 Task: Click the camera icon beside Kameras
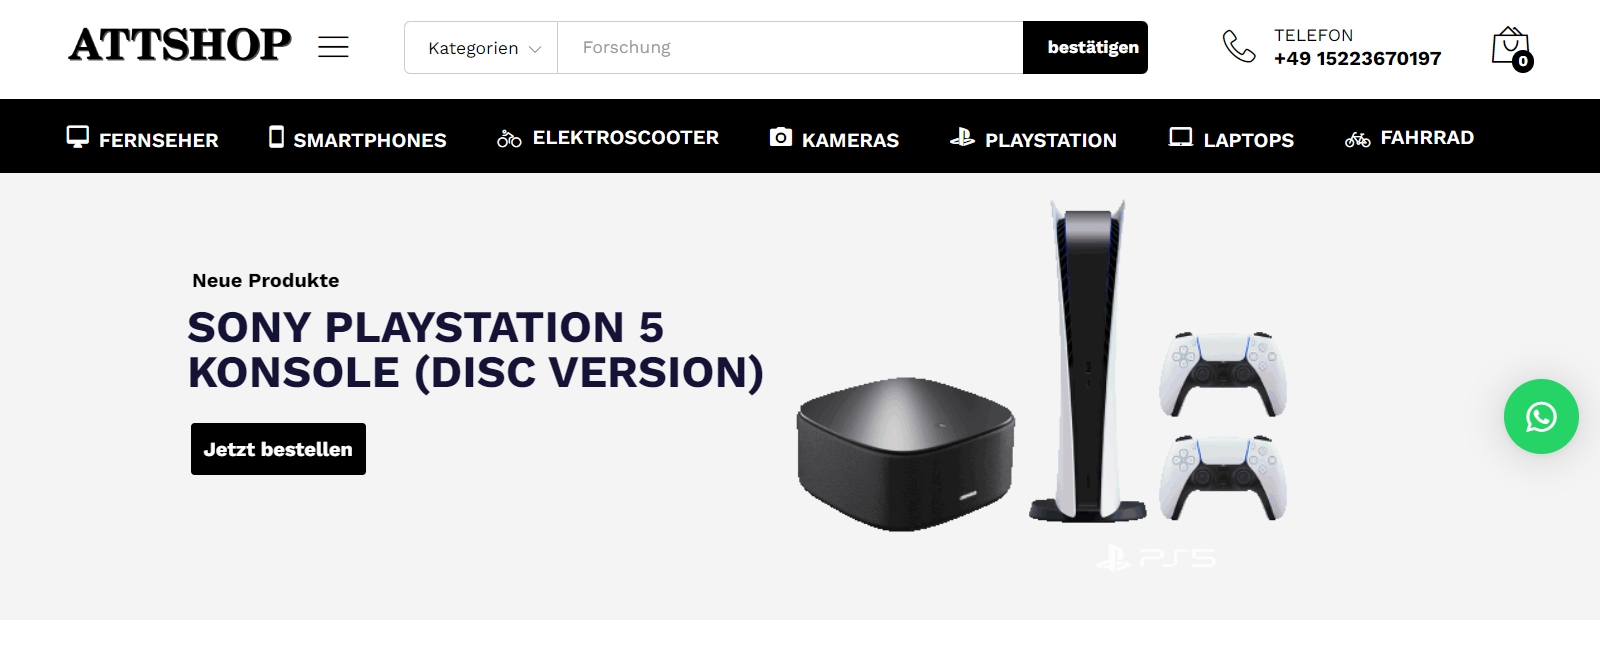click(x=781, y=137)
